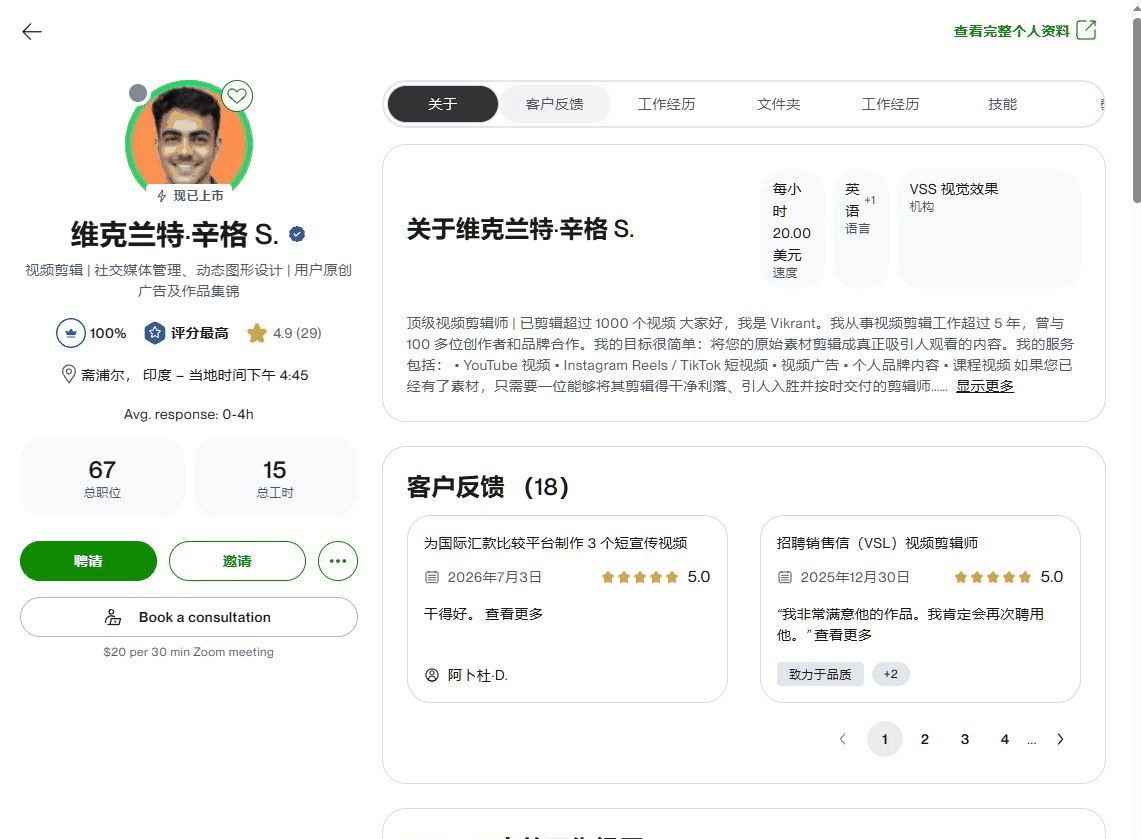The image size is (1141, 839).
Task: Go to next feedback page chevron
Action: [x=1060, y=739]
